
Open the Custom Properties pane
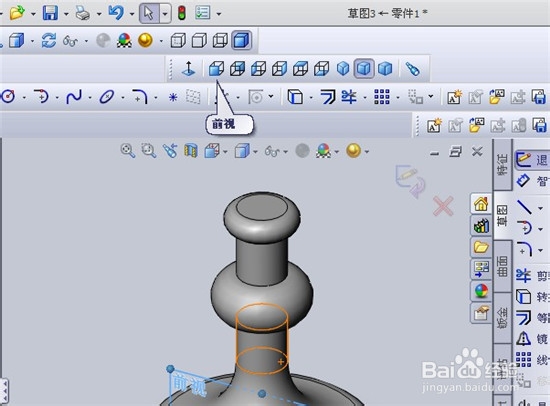[x=481, y=312]
